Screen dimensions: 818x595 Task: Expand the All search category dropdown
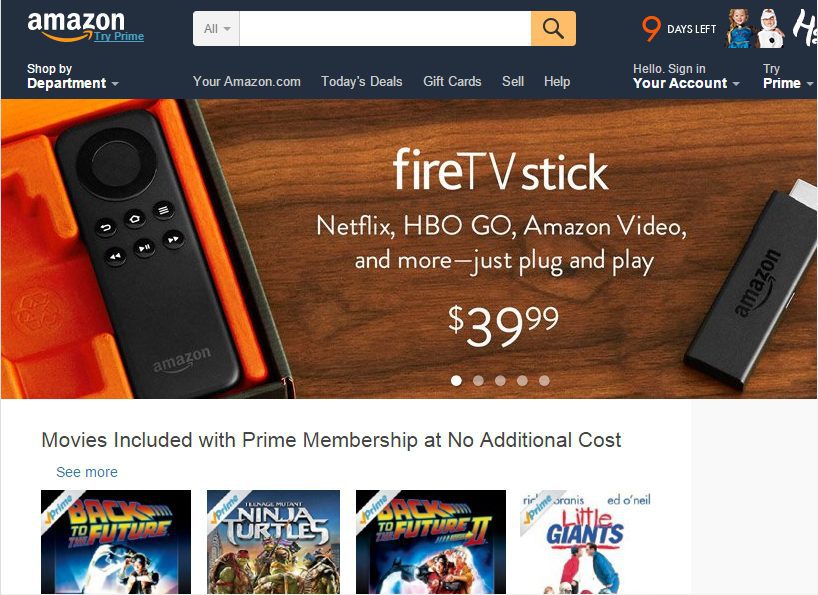(x=216, y=29)
